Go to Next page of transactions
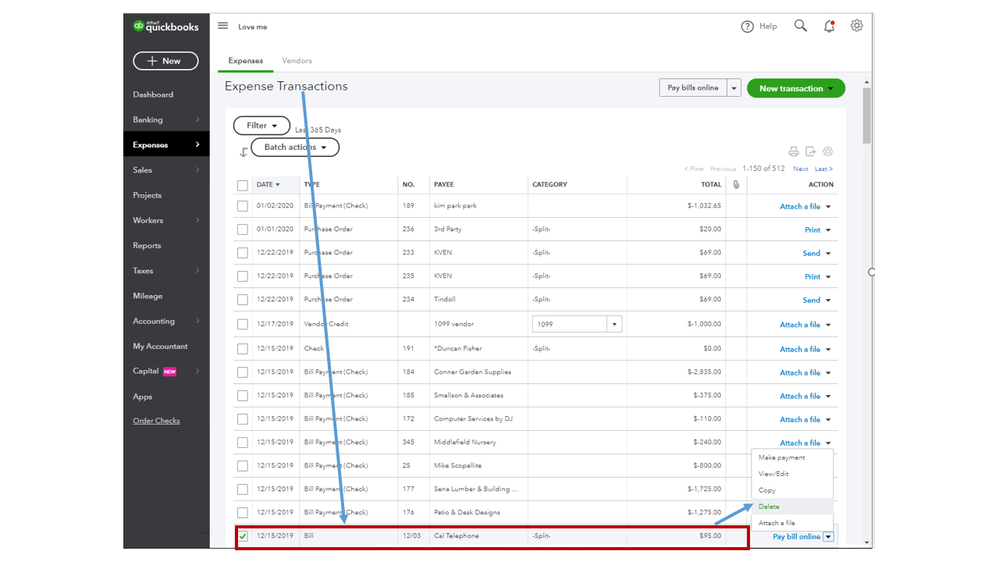Image resolution: width=999 pixels, height=562 pixels. 800,169
